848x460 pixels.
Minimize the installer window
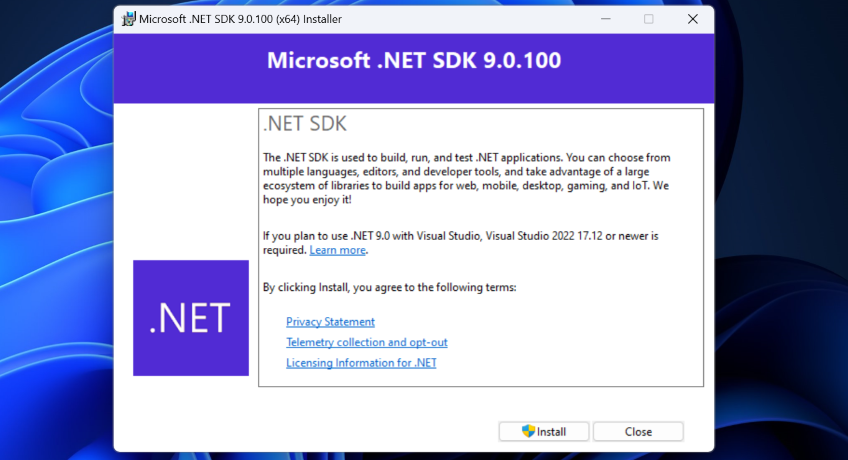tap(604, 19)
